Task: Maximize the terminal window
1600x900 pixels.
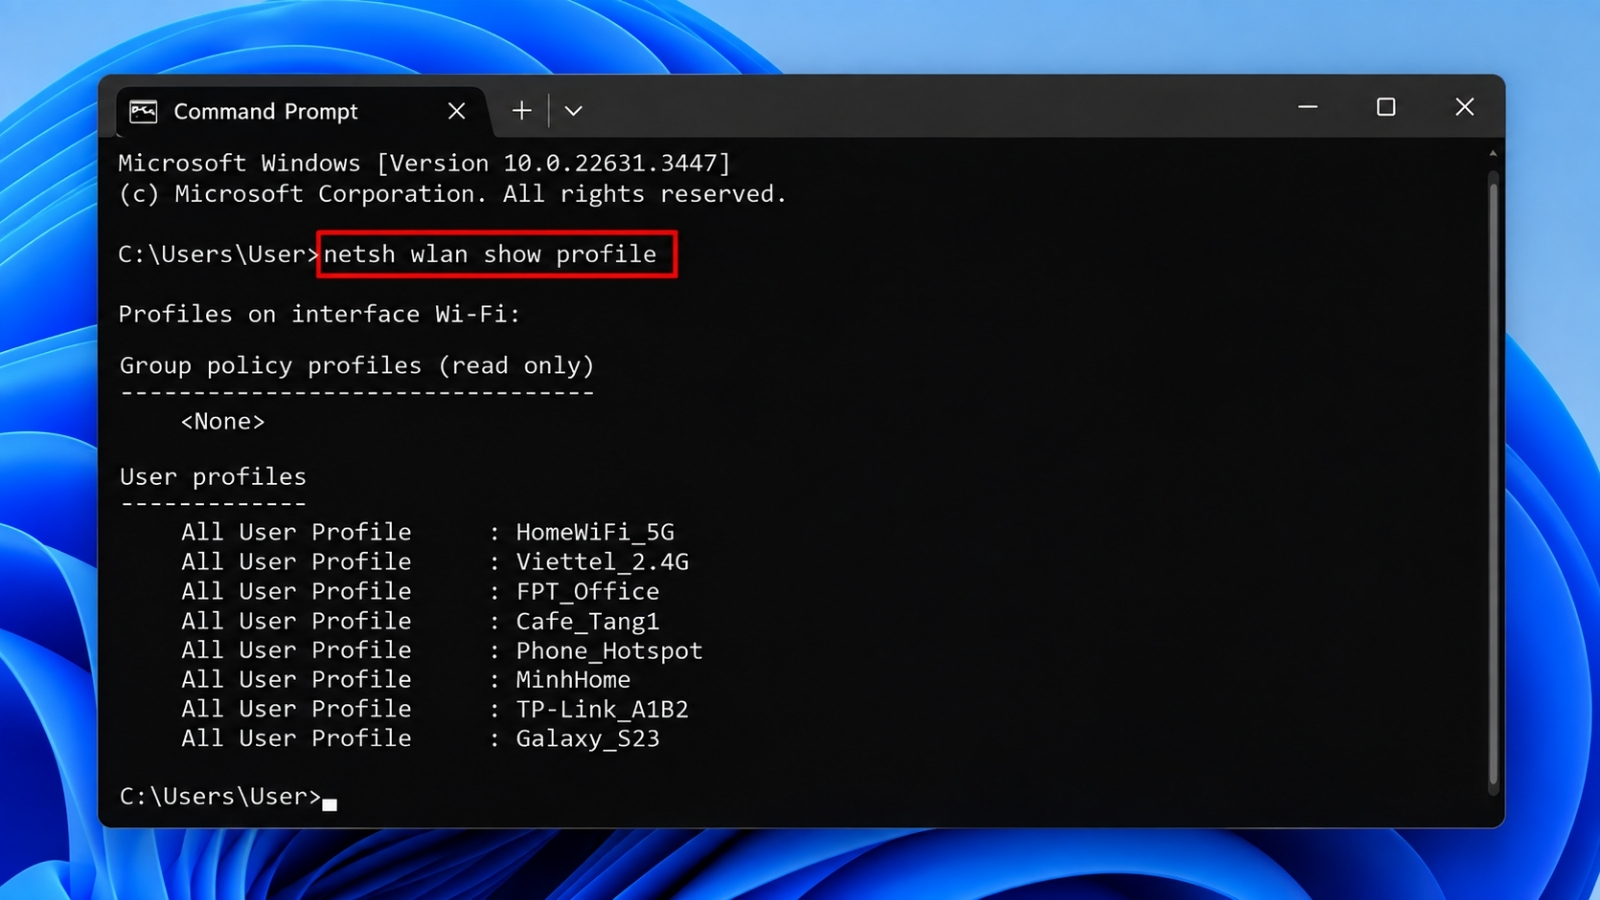Action: 1386,107
